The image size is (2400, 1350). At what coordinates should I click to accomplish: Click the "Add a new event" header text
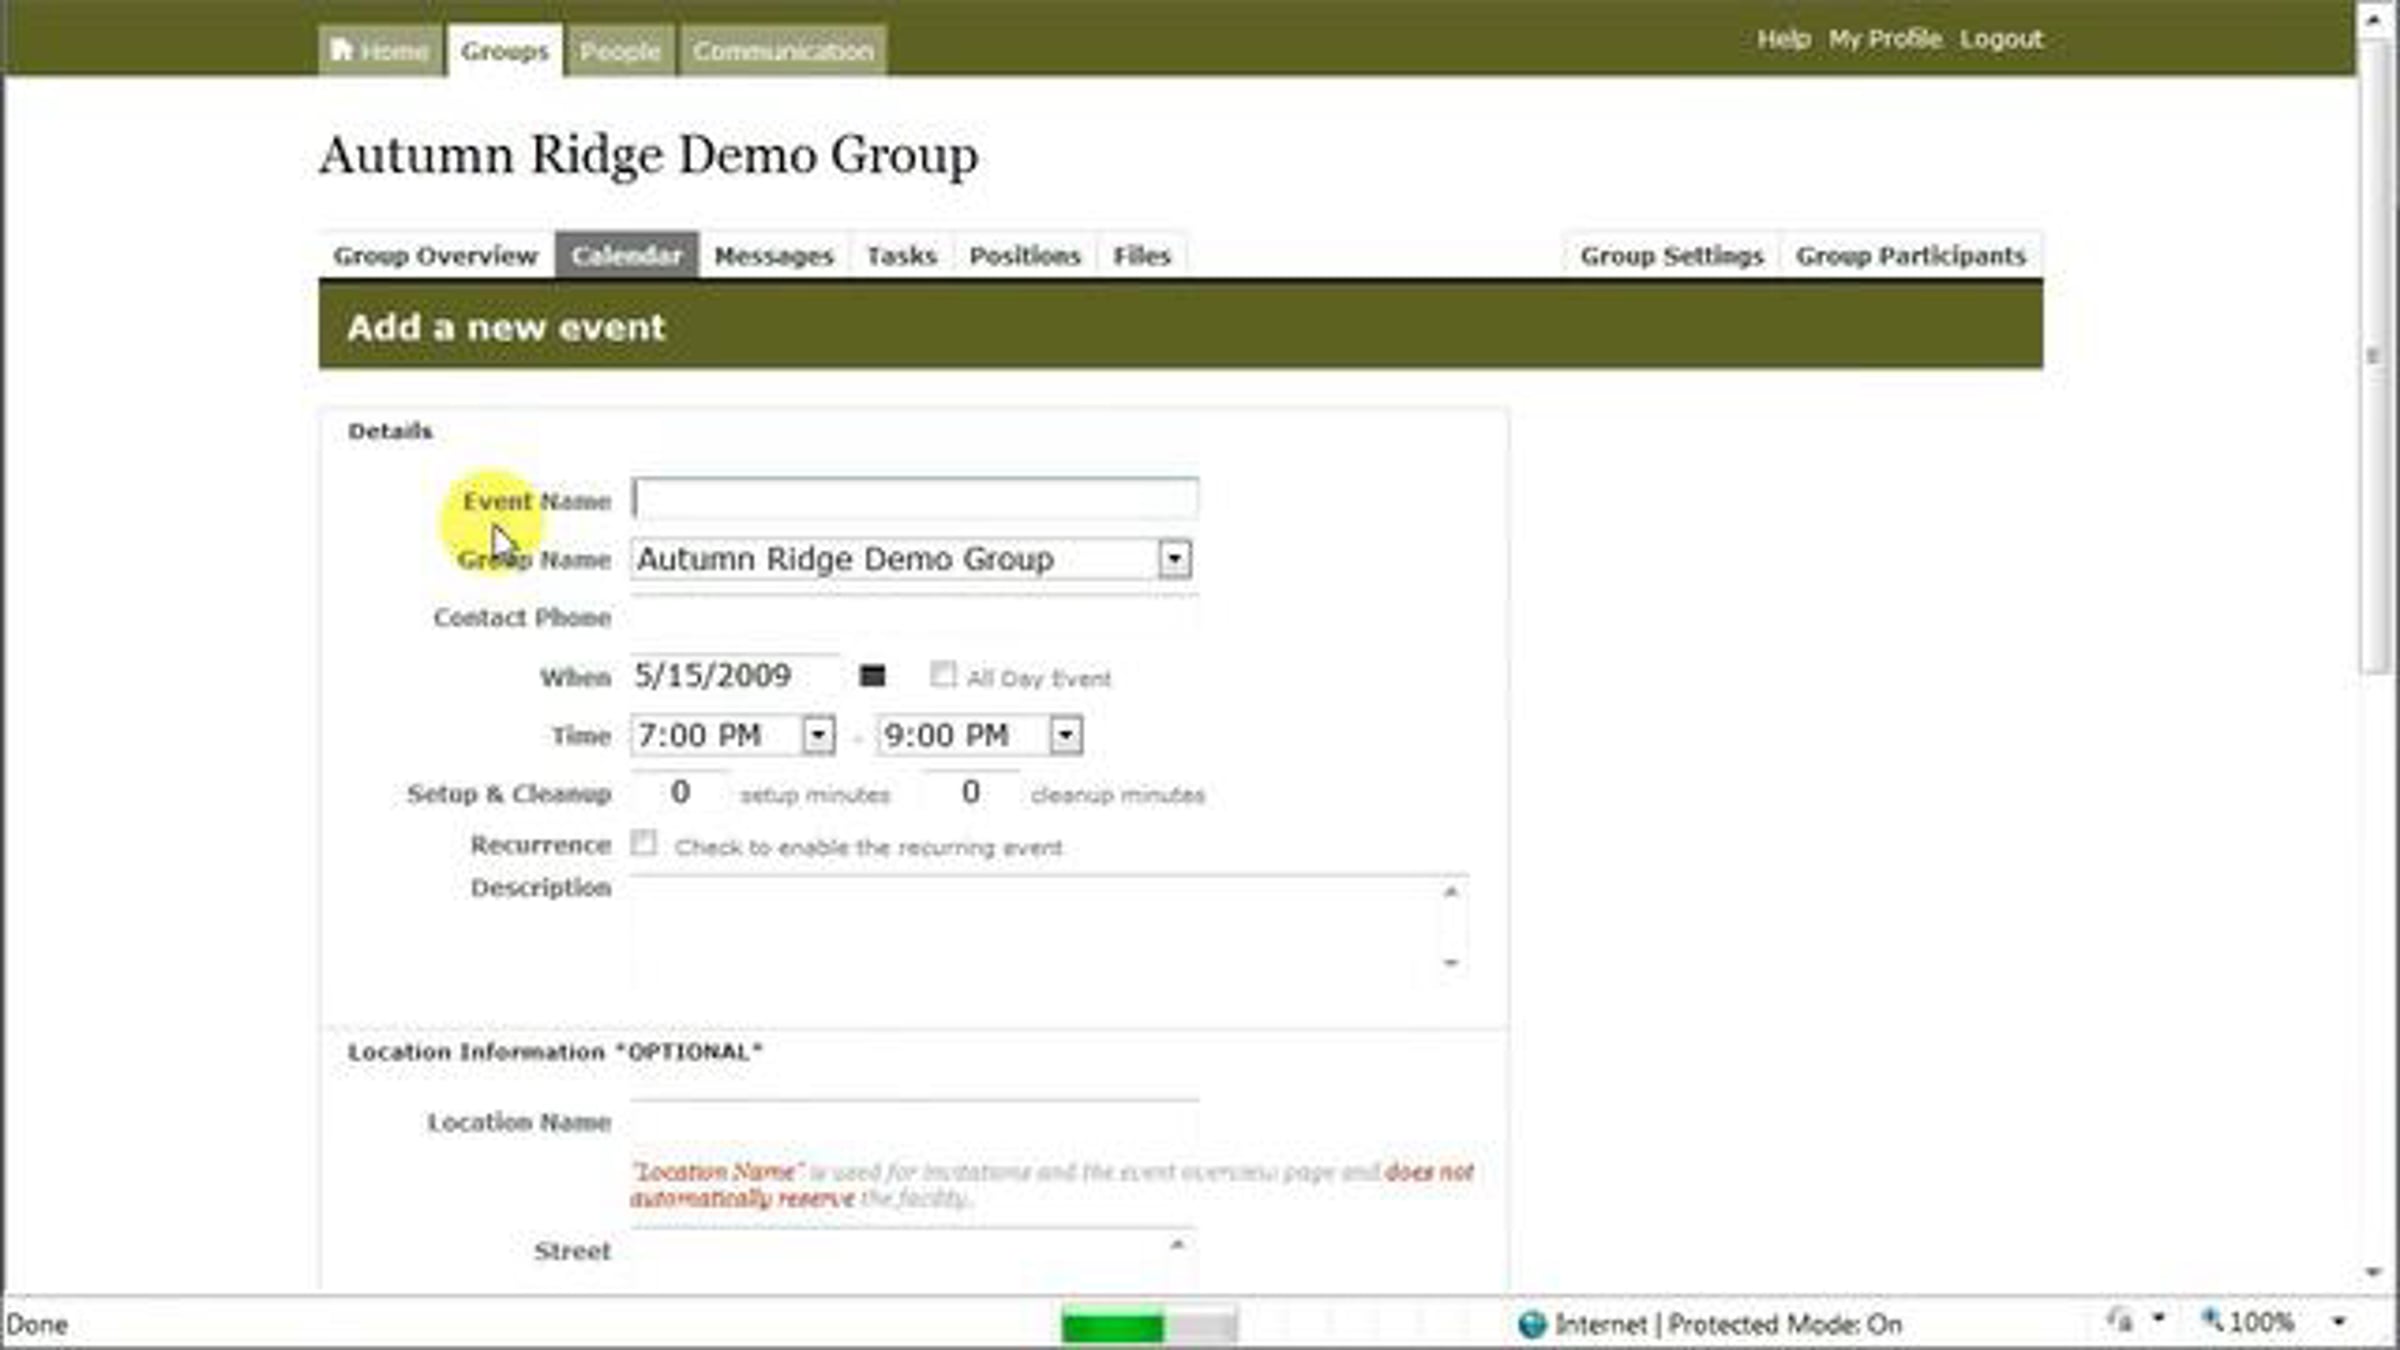pyautogui.click(x=506, y=328)
